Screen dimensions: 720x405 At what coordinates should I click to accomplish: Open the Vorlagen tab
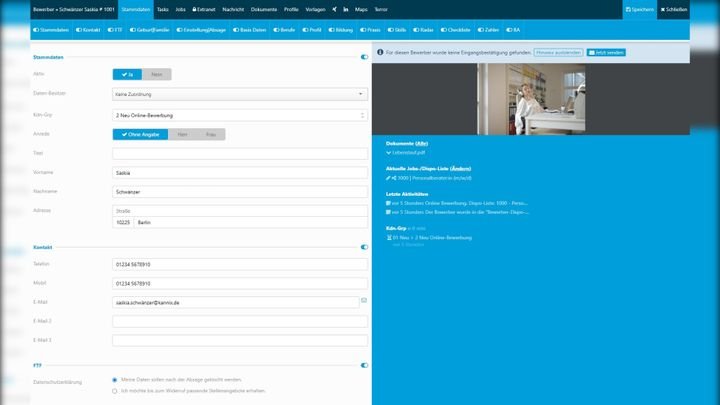click(315, 9)
